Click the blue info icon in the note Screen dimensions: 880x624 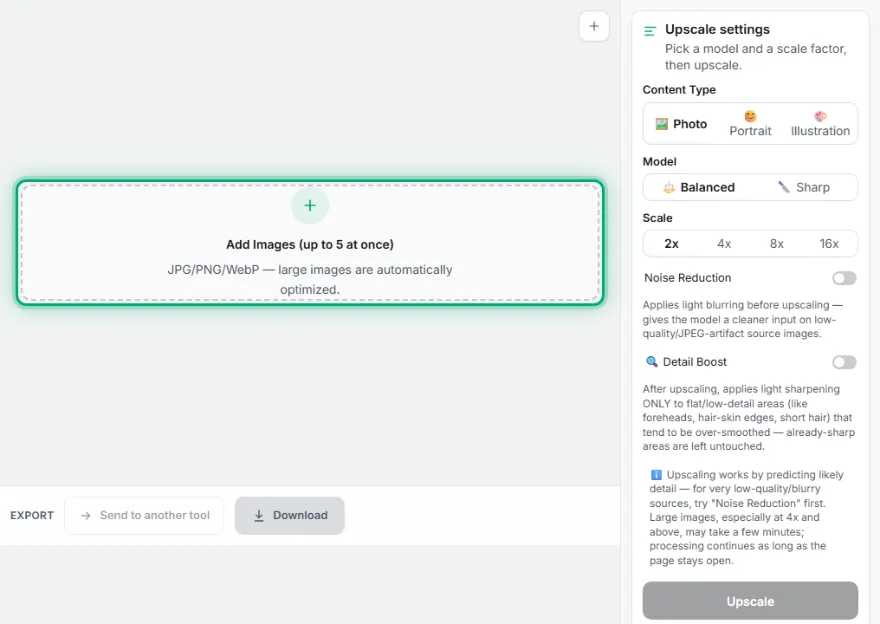[656, 475]
